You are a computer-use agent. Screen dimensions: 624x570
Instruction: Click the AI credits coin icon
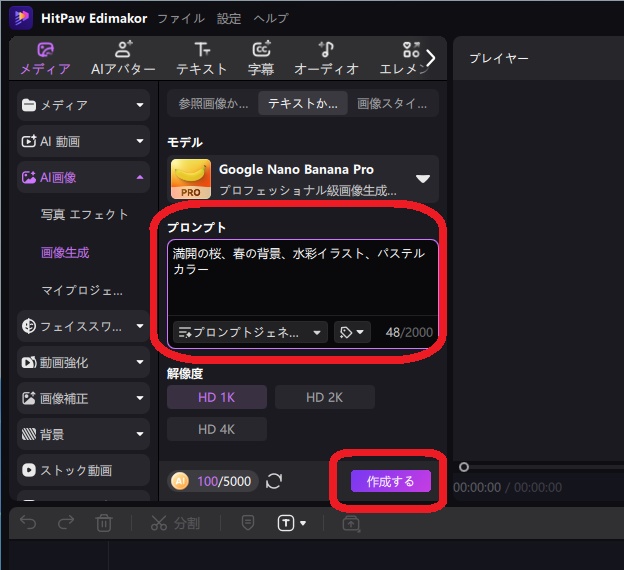tap(180, 481)
